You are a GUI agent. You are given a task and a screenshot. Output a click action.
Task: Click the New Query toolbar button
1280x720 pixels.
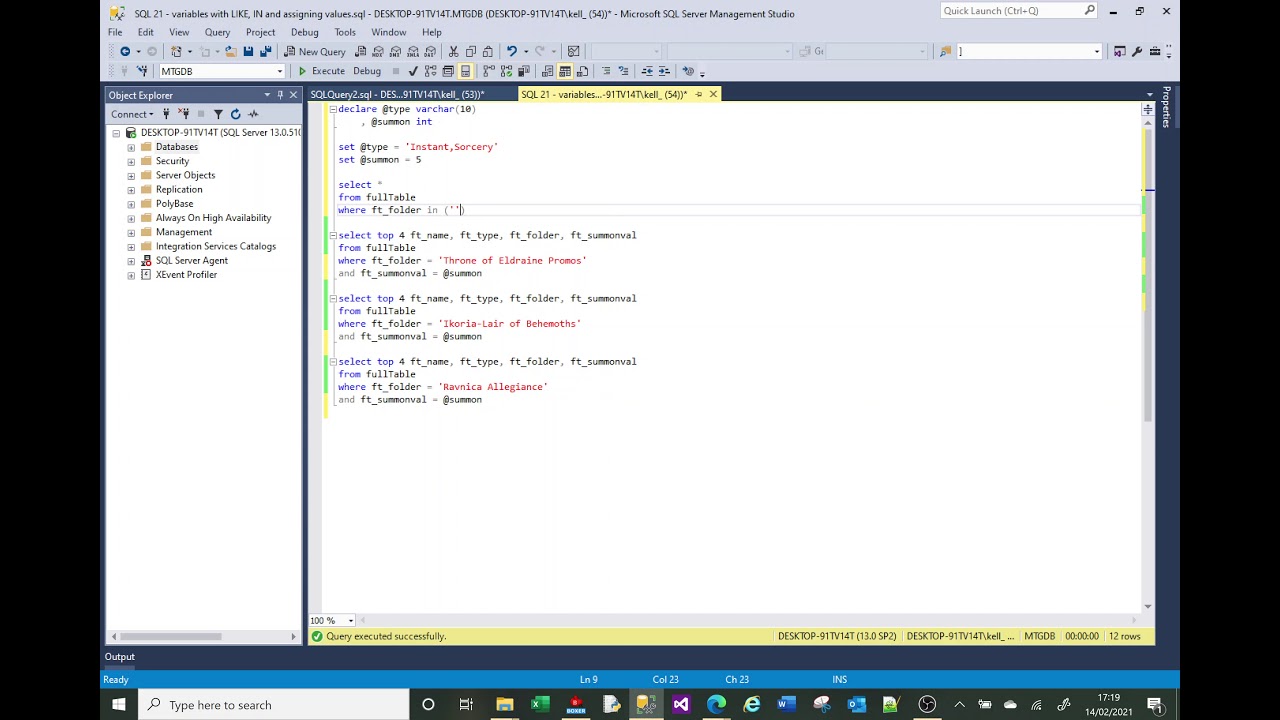314,51
